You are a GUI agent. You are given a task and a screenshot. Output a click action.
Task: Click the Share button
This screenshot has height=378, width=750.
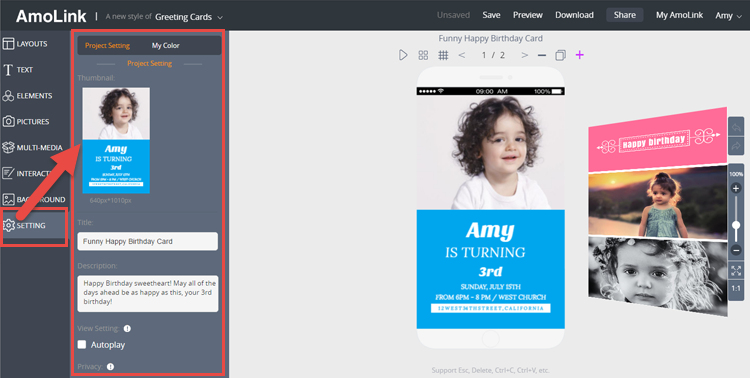[625, 15]
